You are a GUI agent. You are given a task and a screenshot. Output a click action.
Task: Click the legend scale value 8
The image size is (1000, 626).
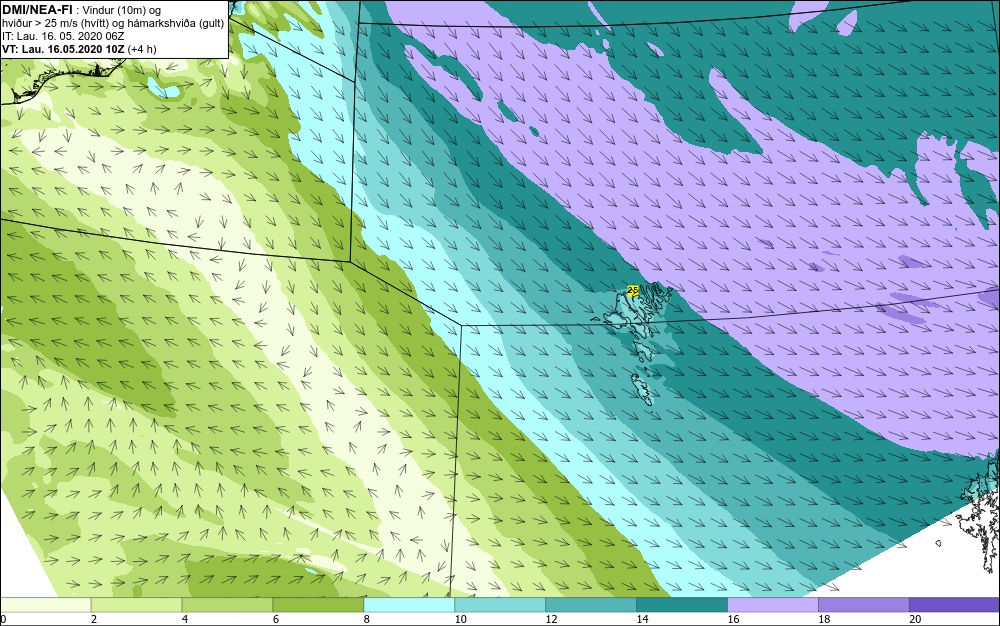point(367,619)
